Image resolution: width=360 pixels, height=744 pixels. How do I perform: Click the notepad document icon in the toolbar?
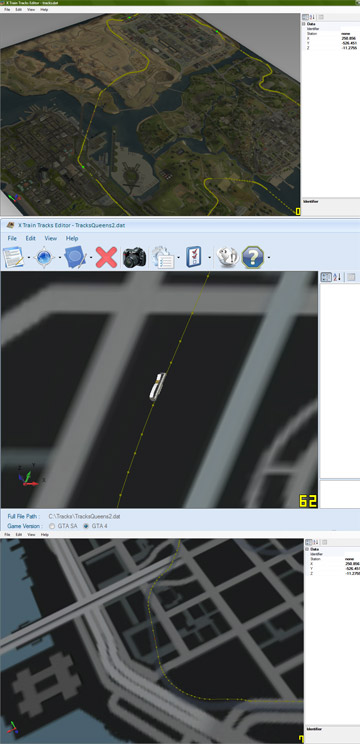coord(12,258)
